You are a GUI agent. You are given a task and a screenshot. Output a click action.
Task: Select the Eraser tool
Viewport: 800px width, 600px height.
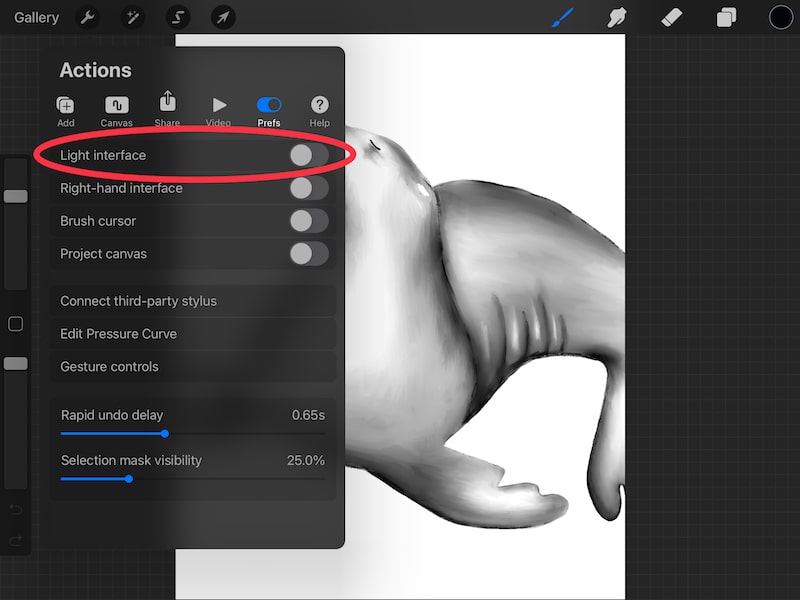[673, 17]
